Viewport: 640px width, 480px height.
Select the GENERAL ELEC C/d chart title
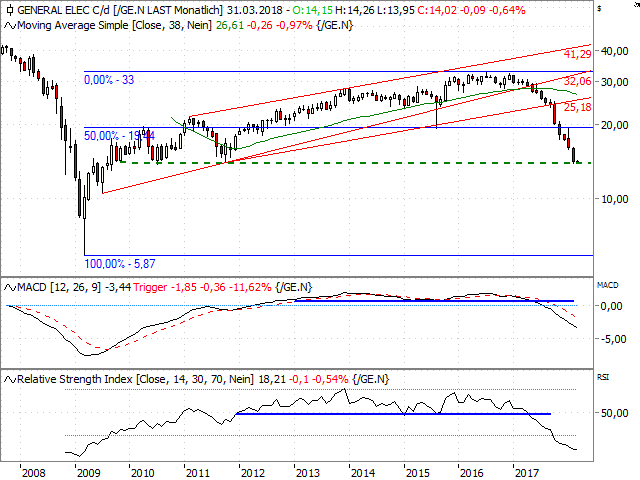pos(63,10)
